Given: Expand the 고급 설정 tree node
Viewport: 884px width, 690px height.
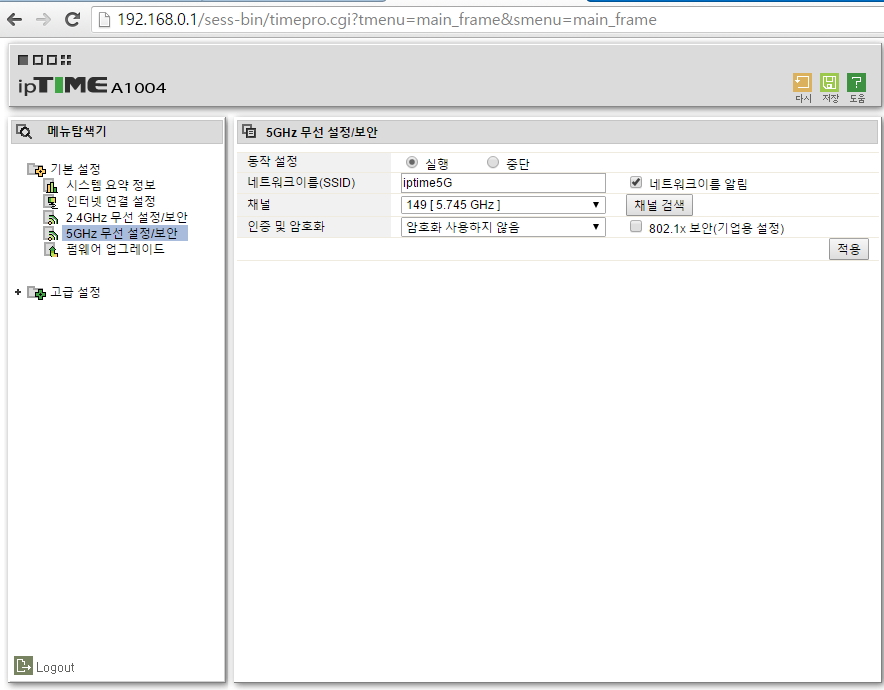Looking at the screenshot, I should [x=18, y=292].
